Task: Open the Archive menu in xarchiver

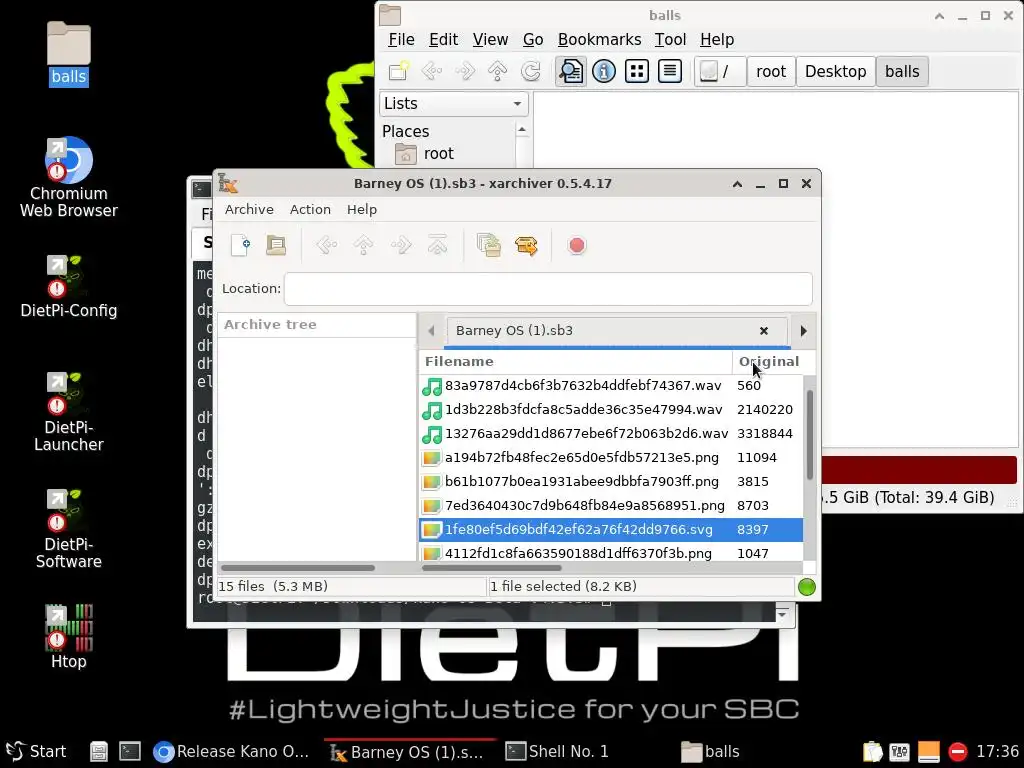Action: [x=249, y=210]
